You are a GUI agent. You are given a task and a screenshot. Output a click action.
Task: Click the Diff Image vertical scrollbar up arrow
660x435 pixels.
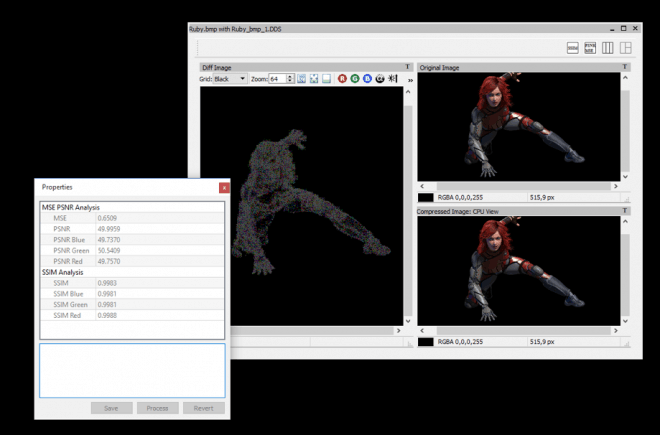pos(408,91)
